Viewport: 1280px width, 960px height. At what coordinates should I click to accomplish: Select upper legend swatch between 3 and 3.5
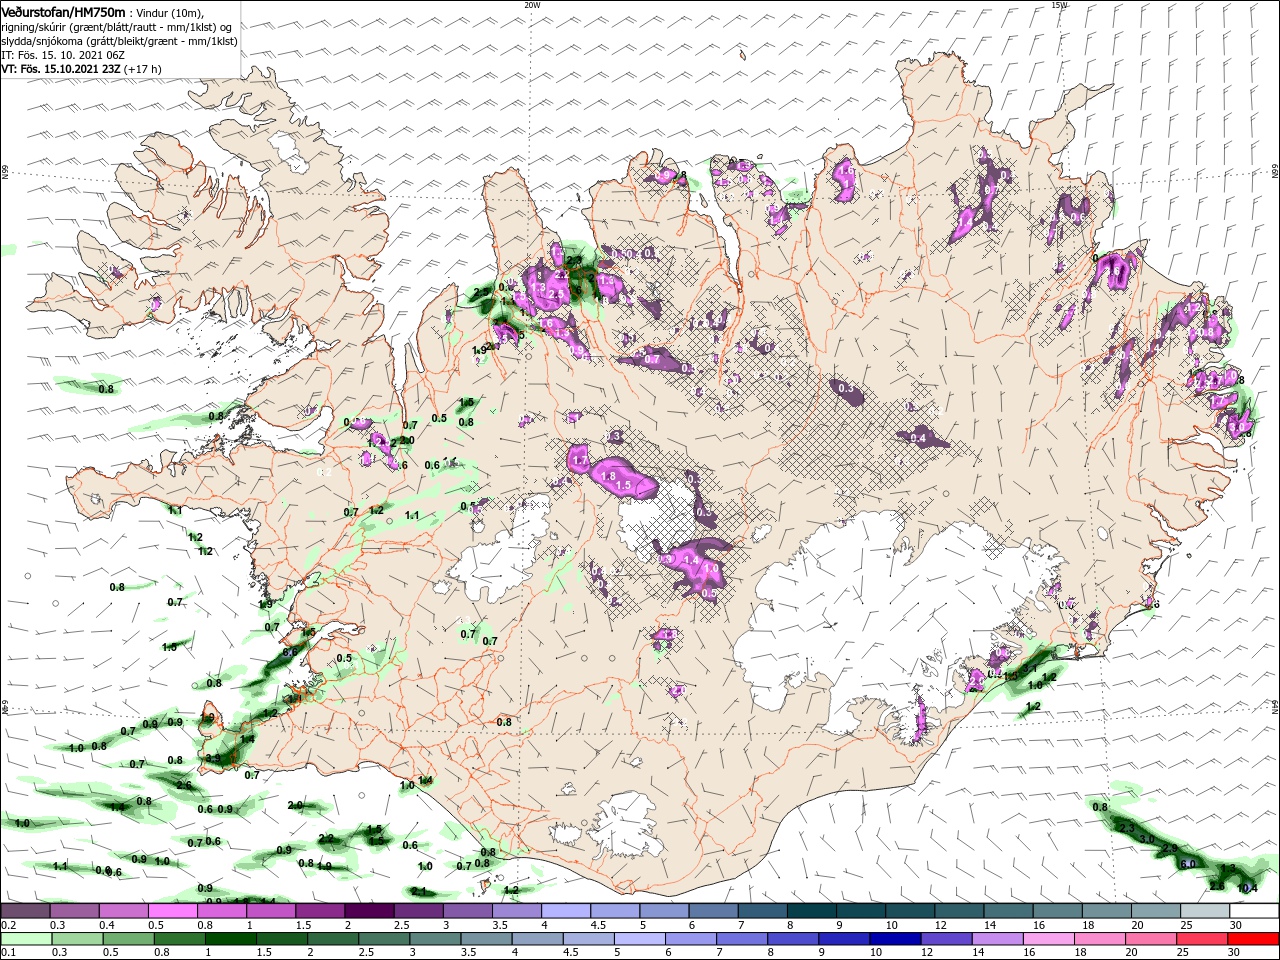coord(467,911)
